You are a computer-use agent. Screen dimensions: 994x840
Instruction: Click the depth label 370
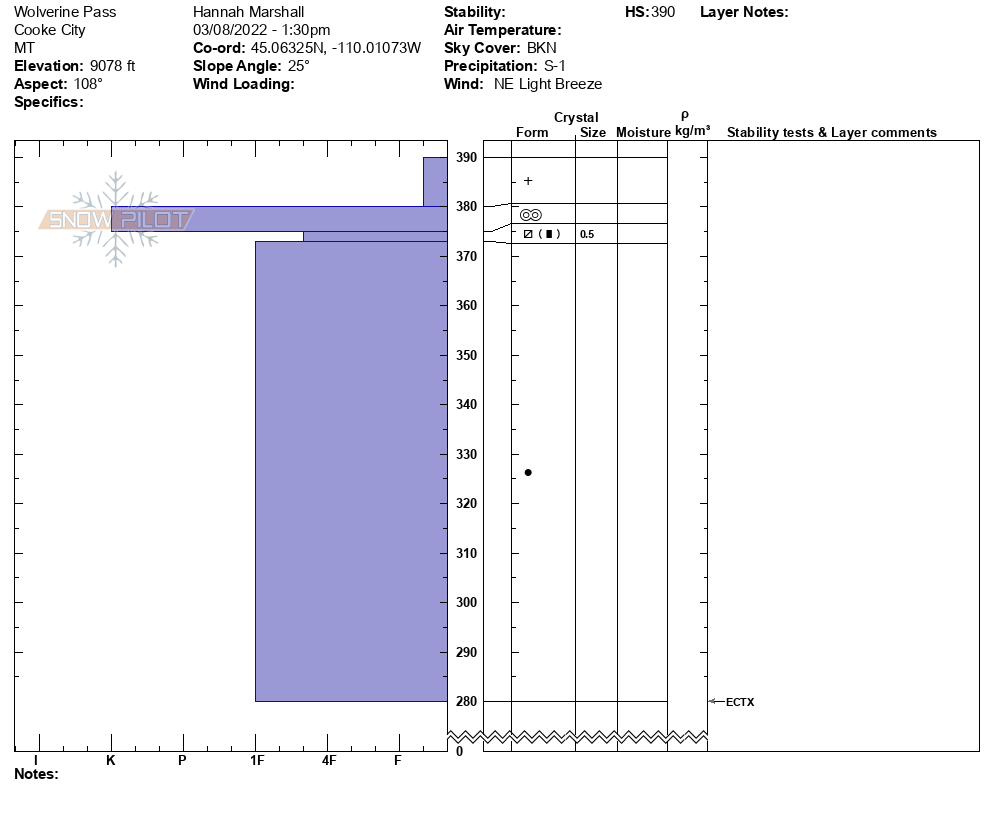click(467, 256)
